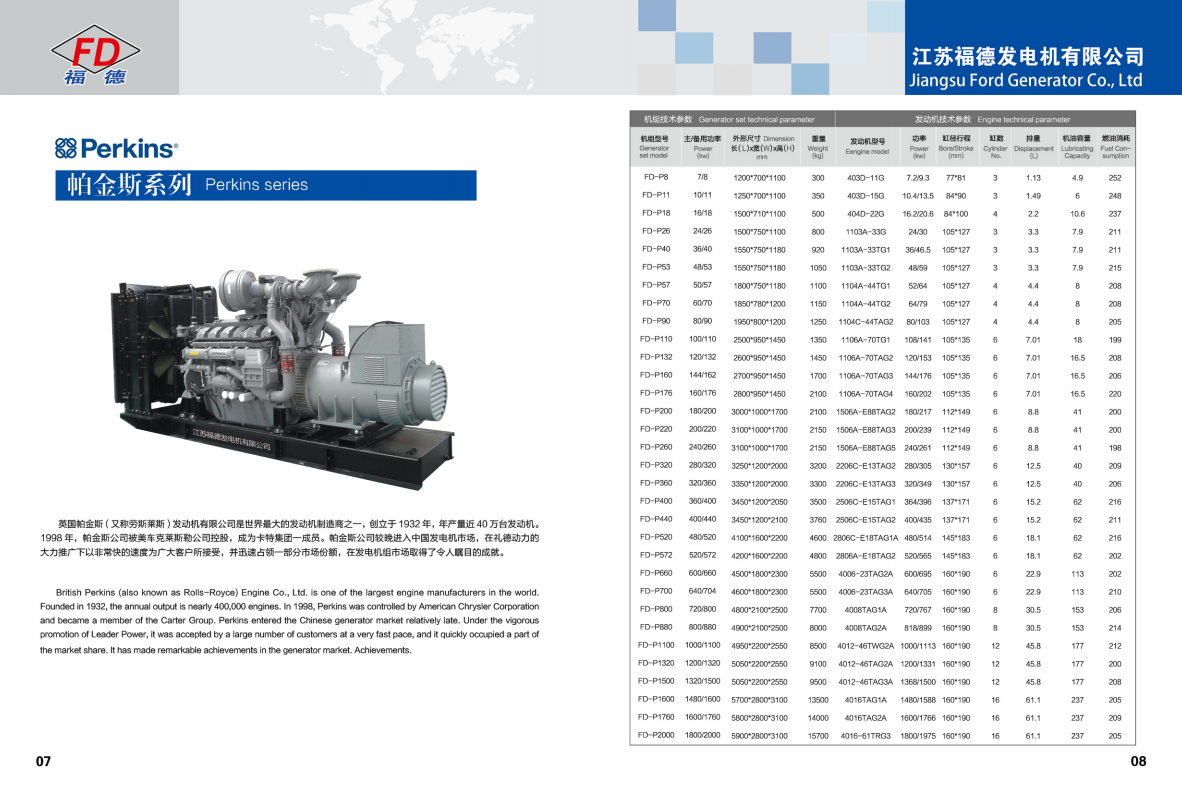Click the FD-P18 model cell

pos(656,213)
